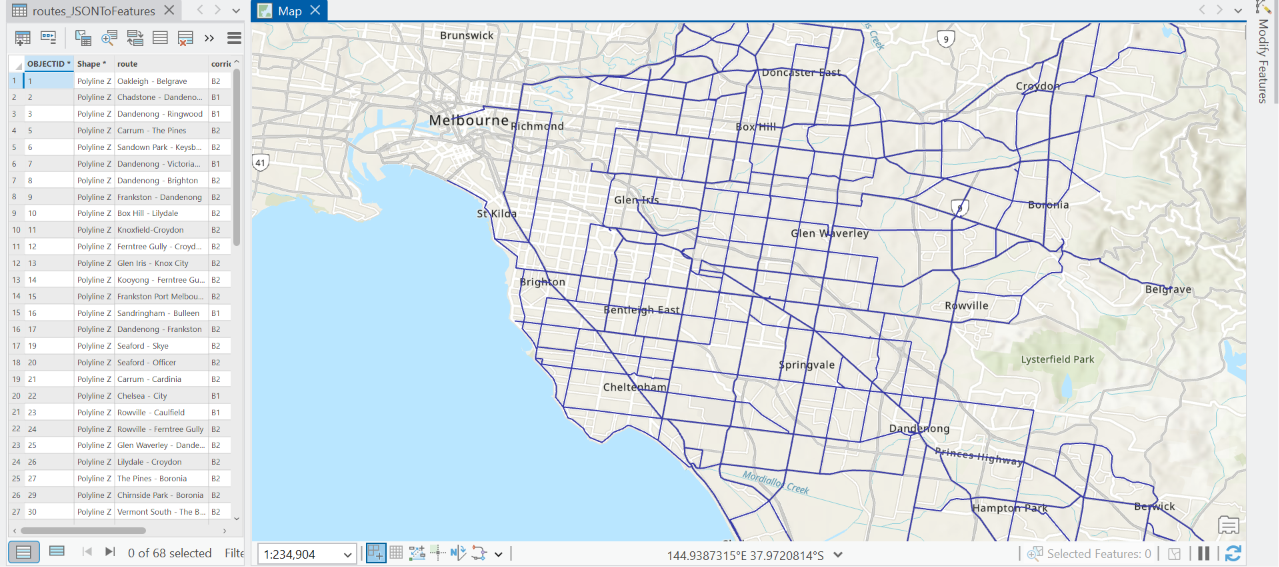Click the corridor column header
The width and height of the screenshot is (1279, 567).
(x=220, y=63)
